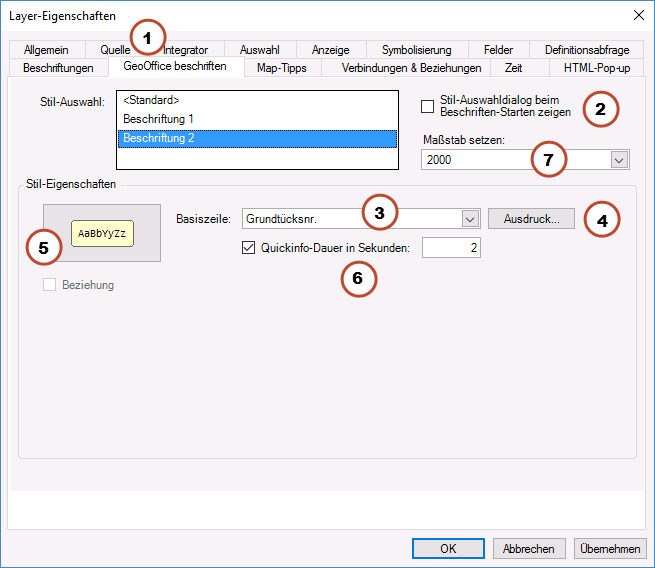
Task: Open Verbindungen & Beziehungen tab
Action: tap(411, 68)
